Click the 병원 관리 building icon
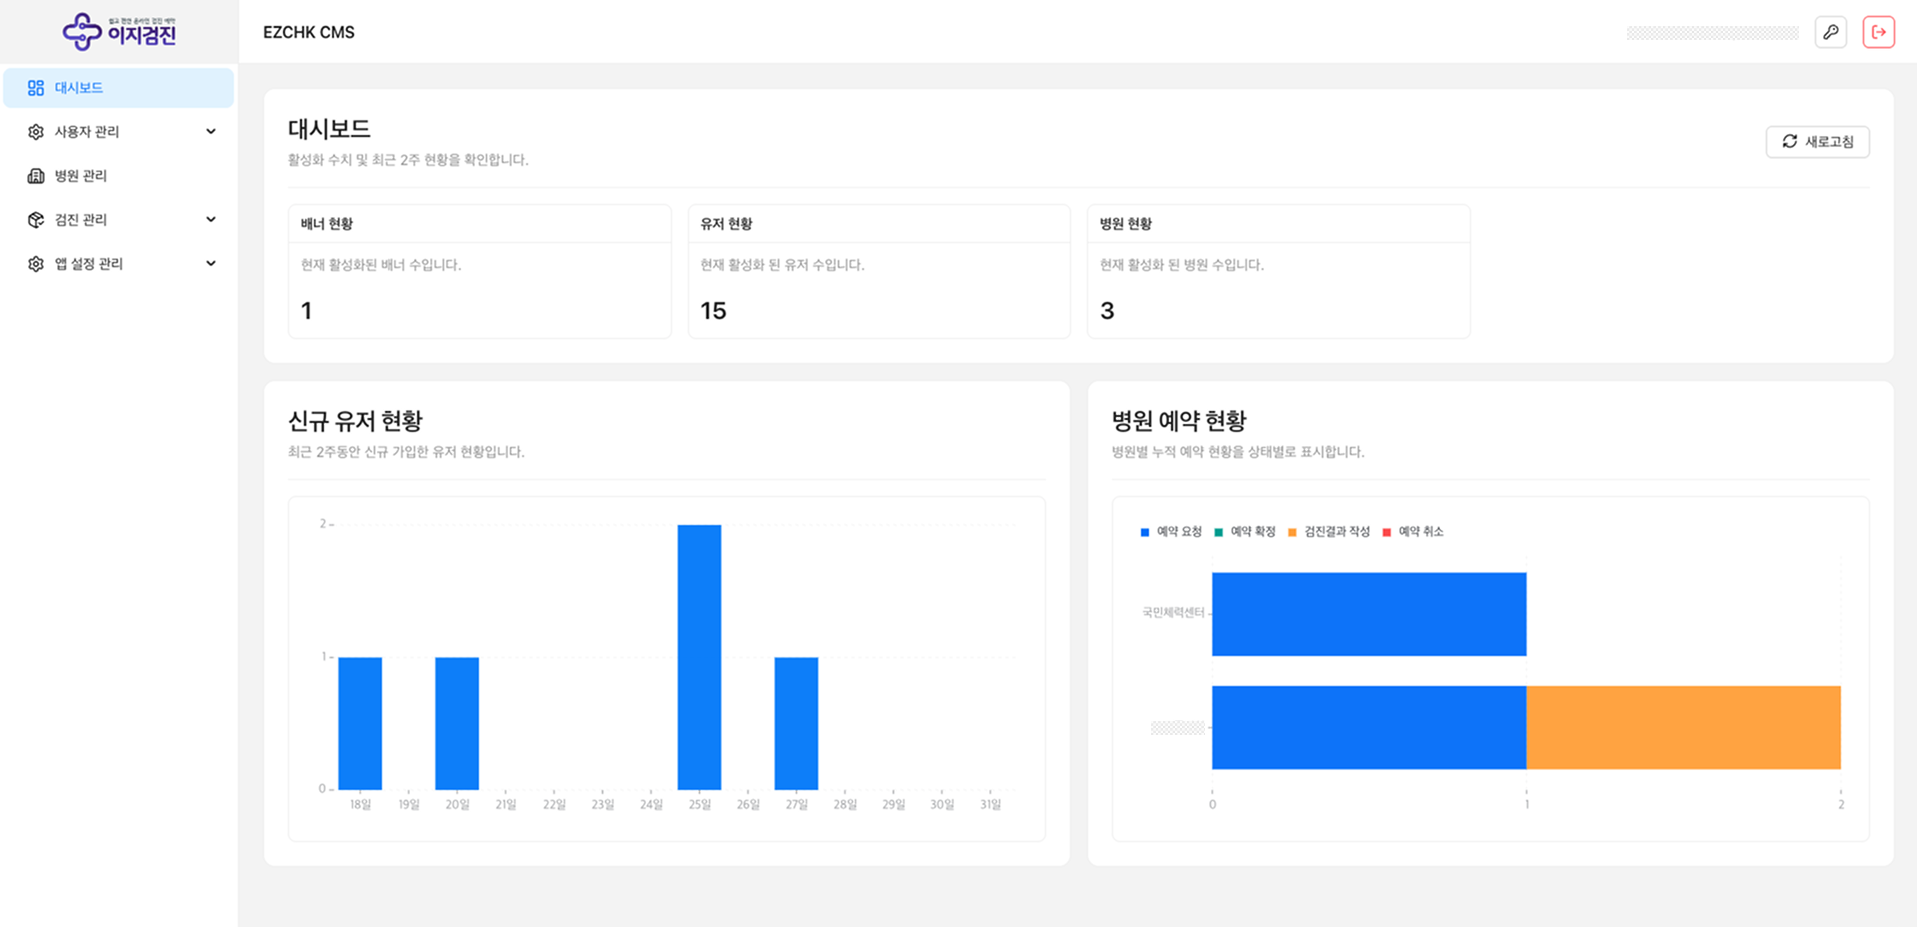This screenshot has width=1917, height=927. coord(36,176)
